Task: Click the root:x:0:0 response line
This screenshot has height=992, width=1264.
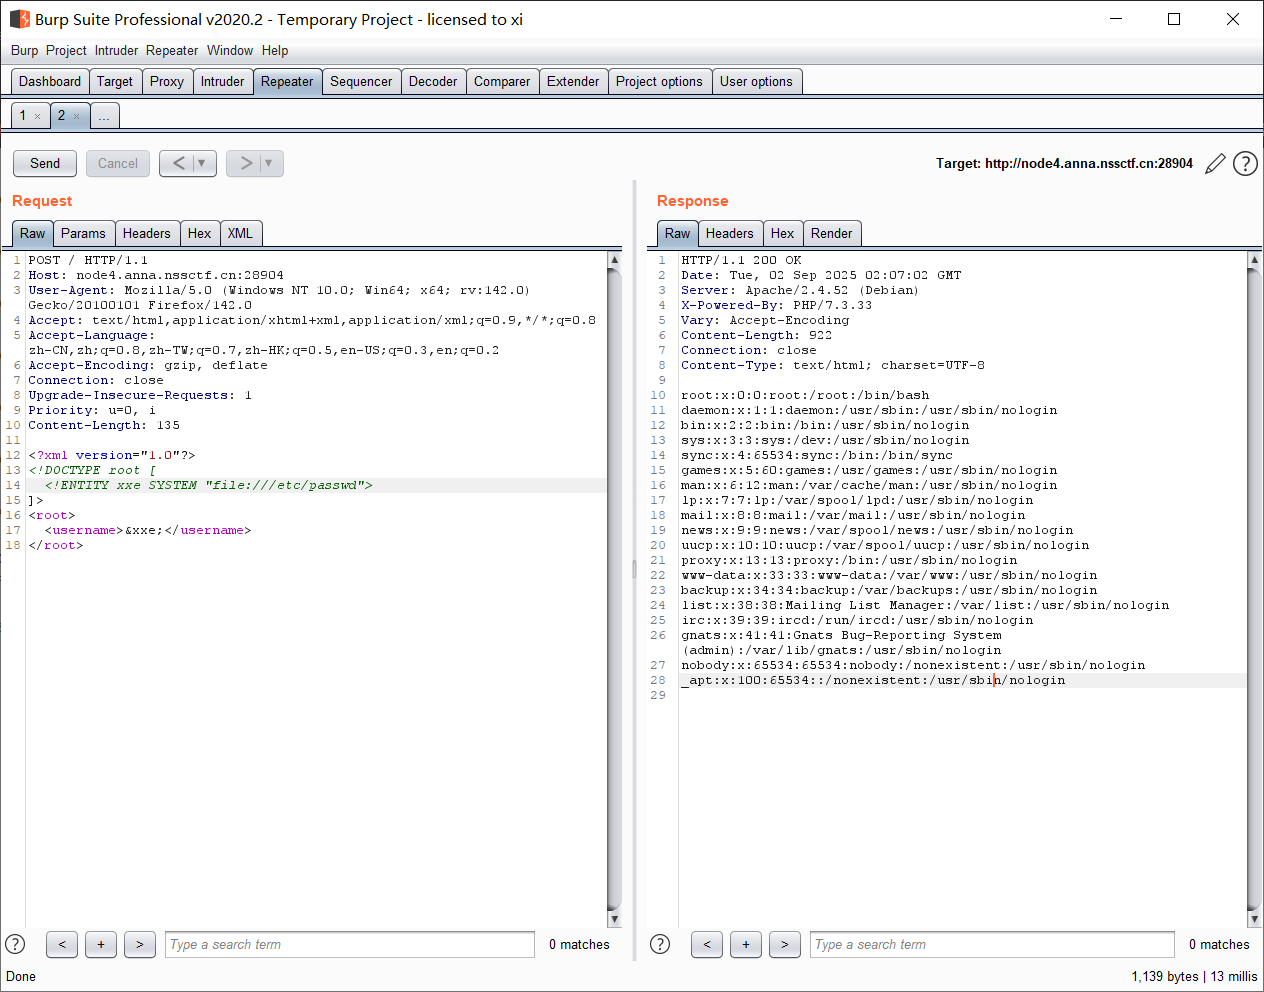Action: coord(805,395)
